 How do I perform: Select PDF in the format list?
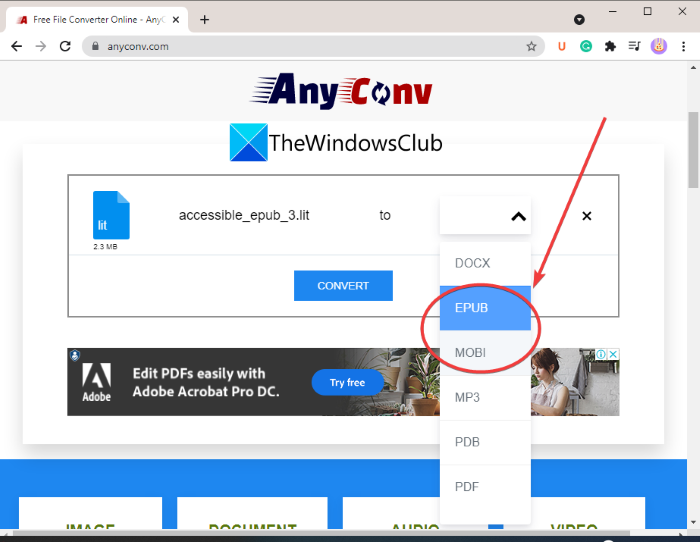pos(485,487)
